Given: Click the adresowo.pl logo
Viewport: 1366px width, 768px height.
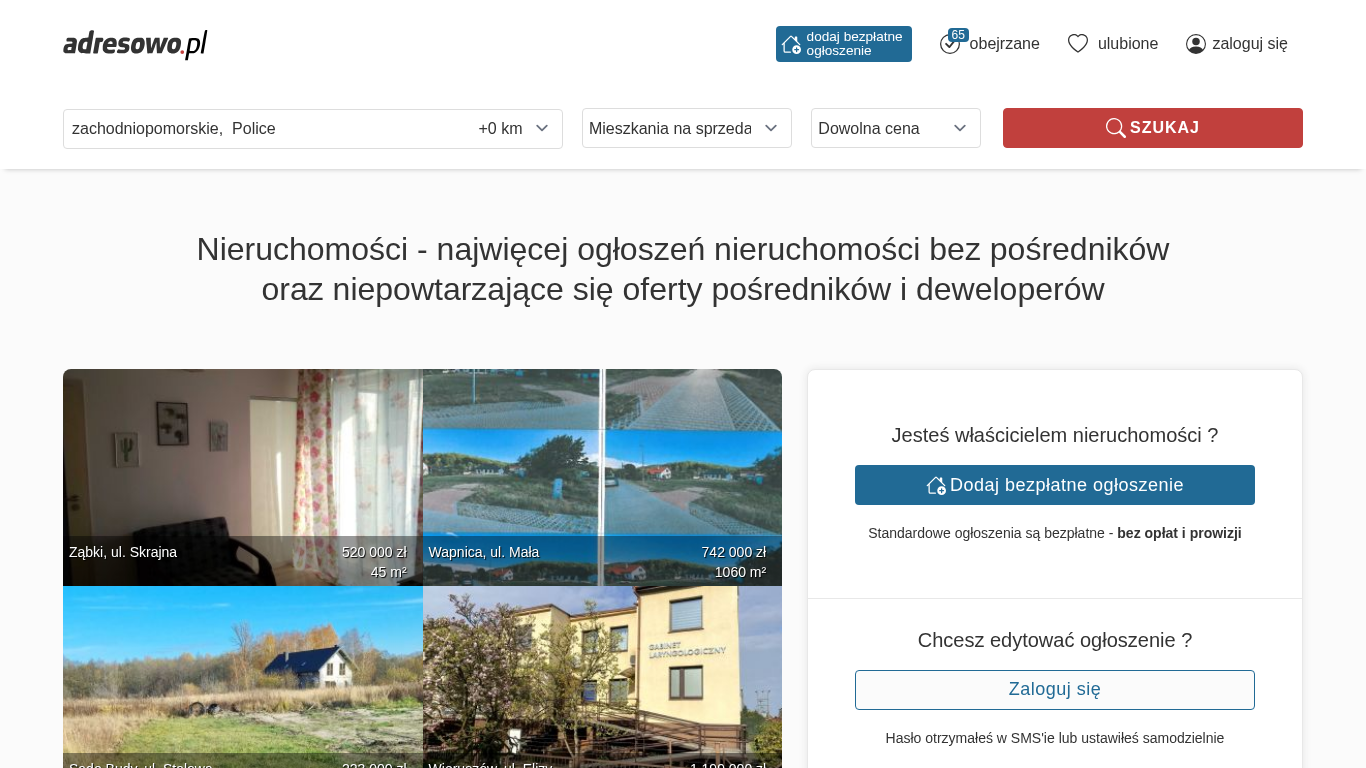Looking at the screenshot, I should [x=135, y=44].
